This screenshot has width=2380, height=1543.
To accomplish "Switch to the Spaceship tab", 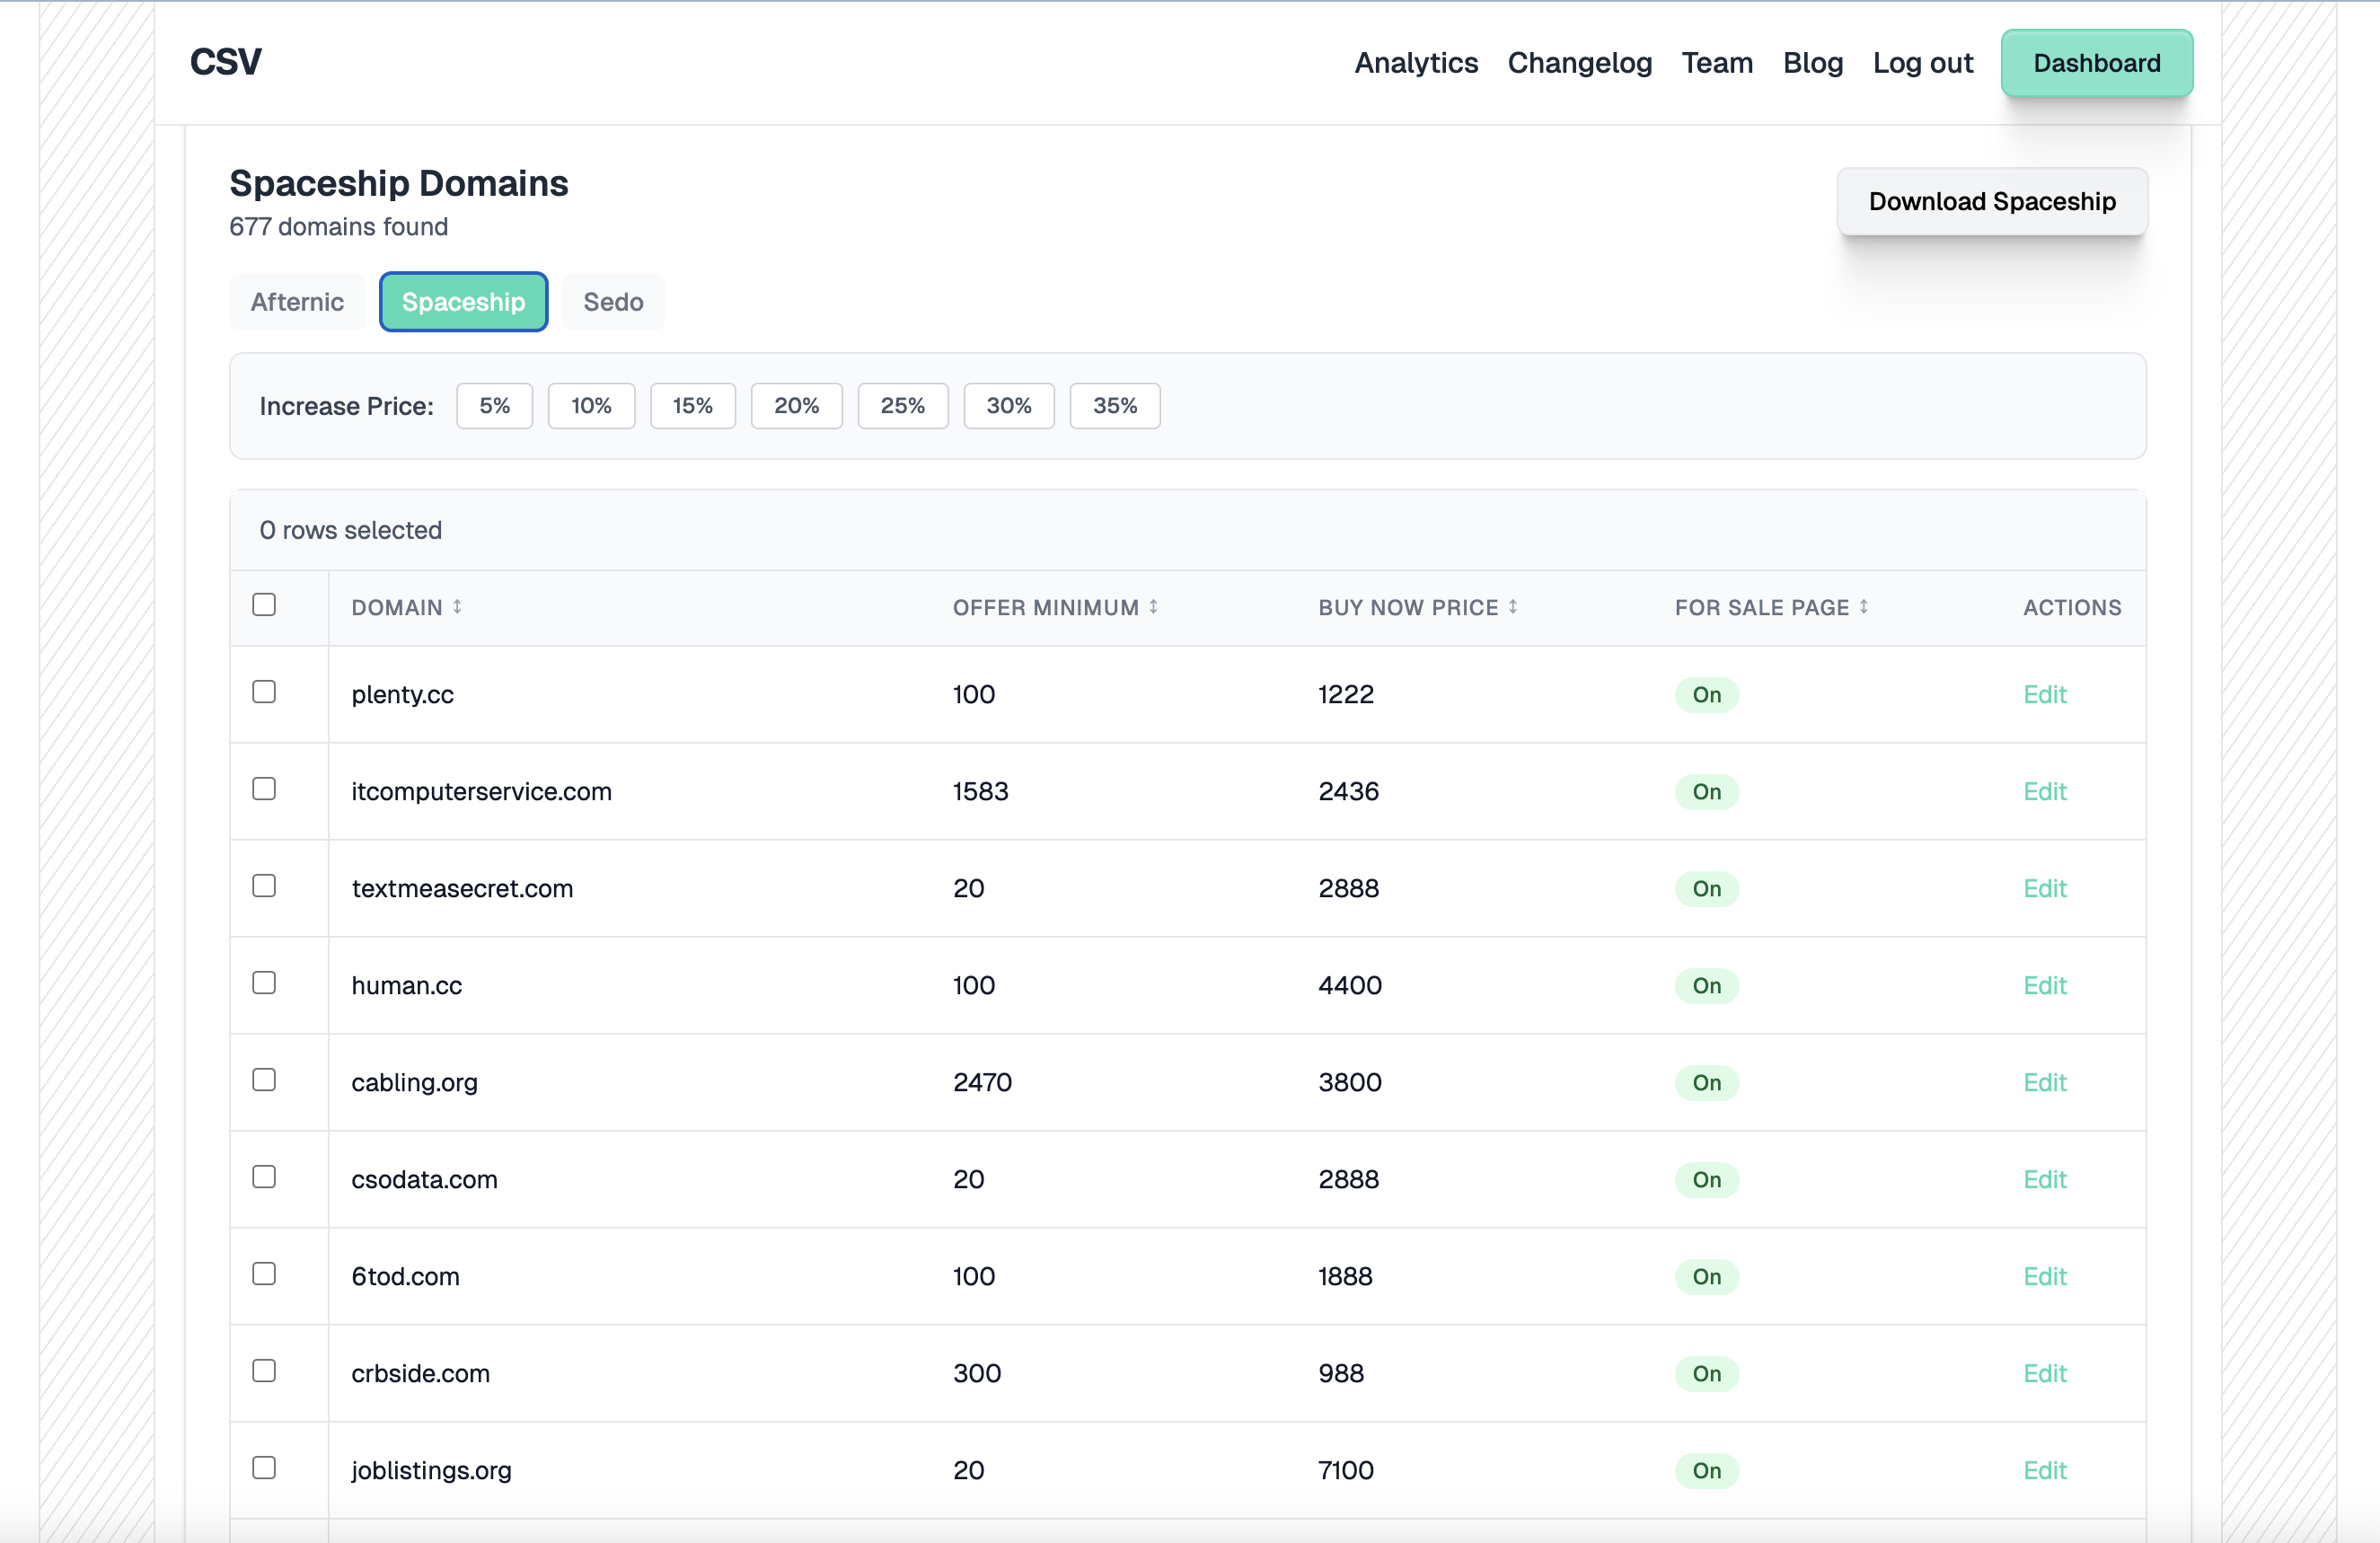I will pos(463,301).
